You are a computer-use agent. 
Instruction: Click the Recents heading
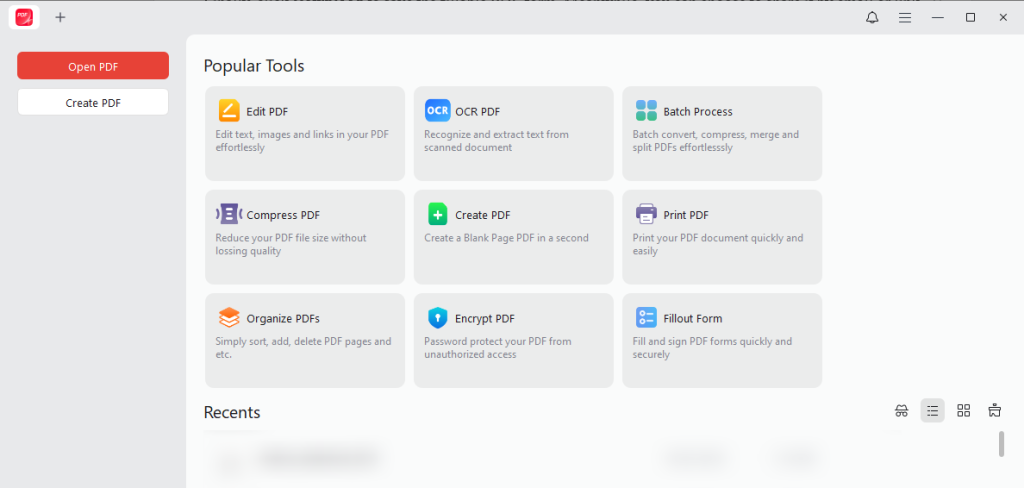(x=232, y=412)
